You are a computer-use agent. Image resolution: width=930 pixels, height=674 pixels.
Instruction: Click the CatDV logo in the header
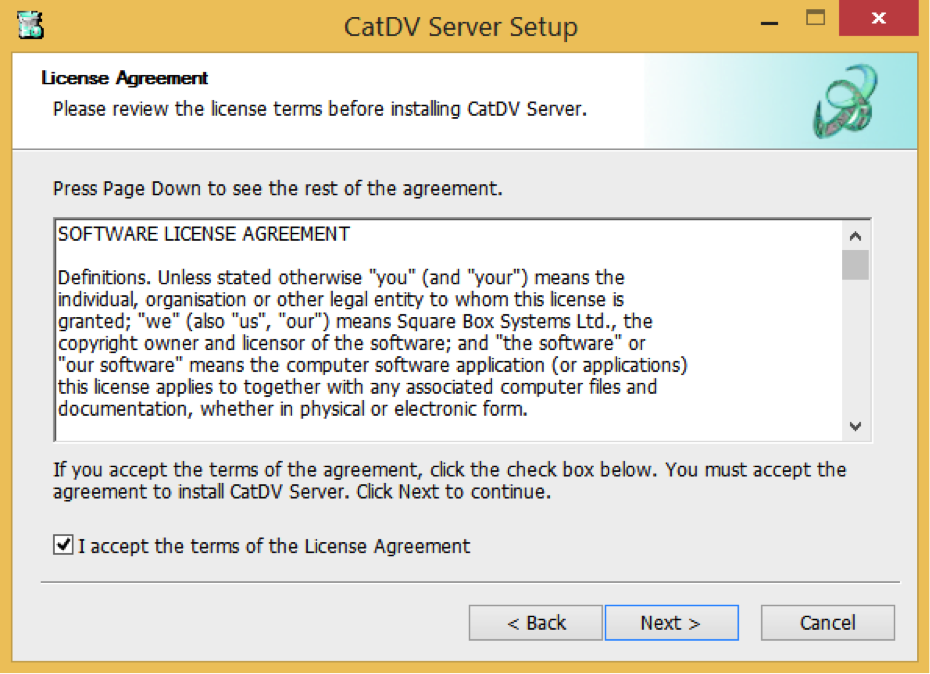click(845, 101)
